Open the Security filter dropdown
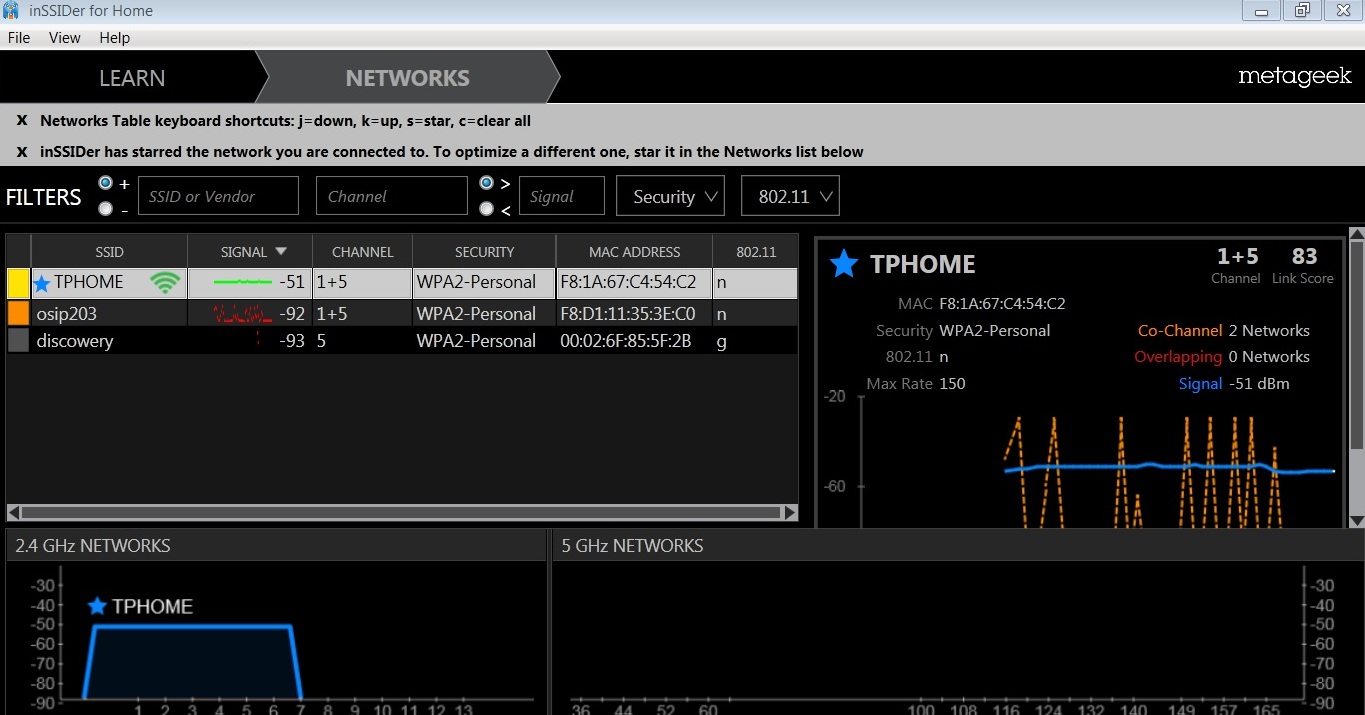Screen dimensions: 1365x715 [671, 196]
